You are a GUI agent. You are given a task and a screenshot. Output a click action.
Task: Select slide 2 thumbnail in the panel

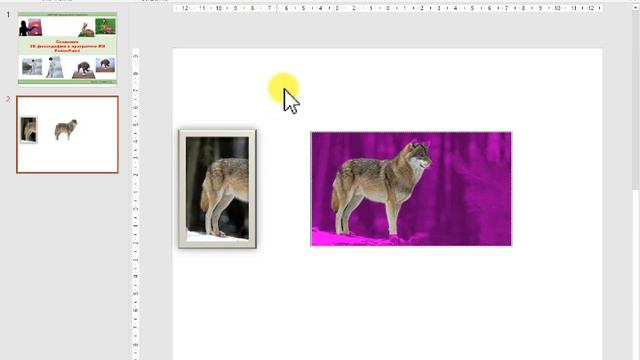[x=67, y=135]
